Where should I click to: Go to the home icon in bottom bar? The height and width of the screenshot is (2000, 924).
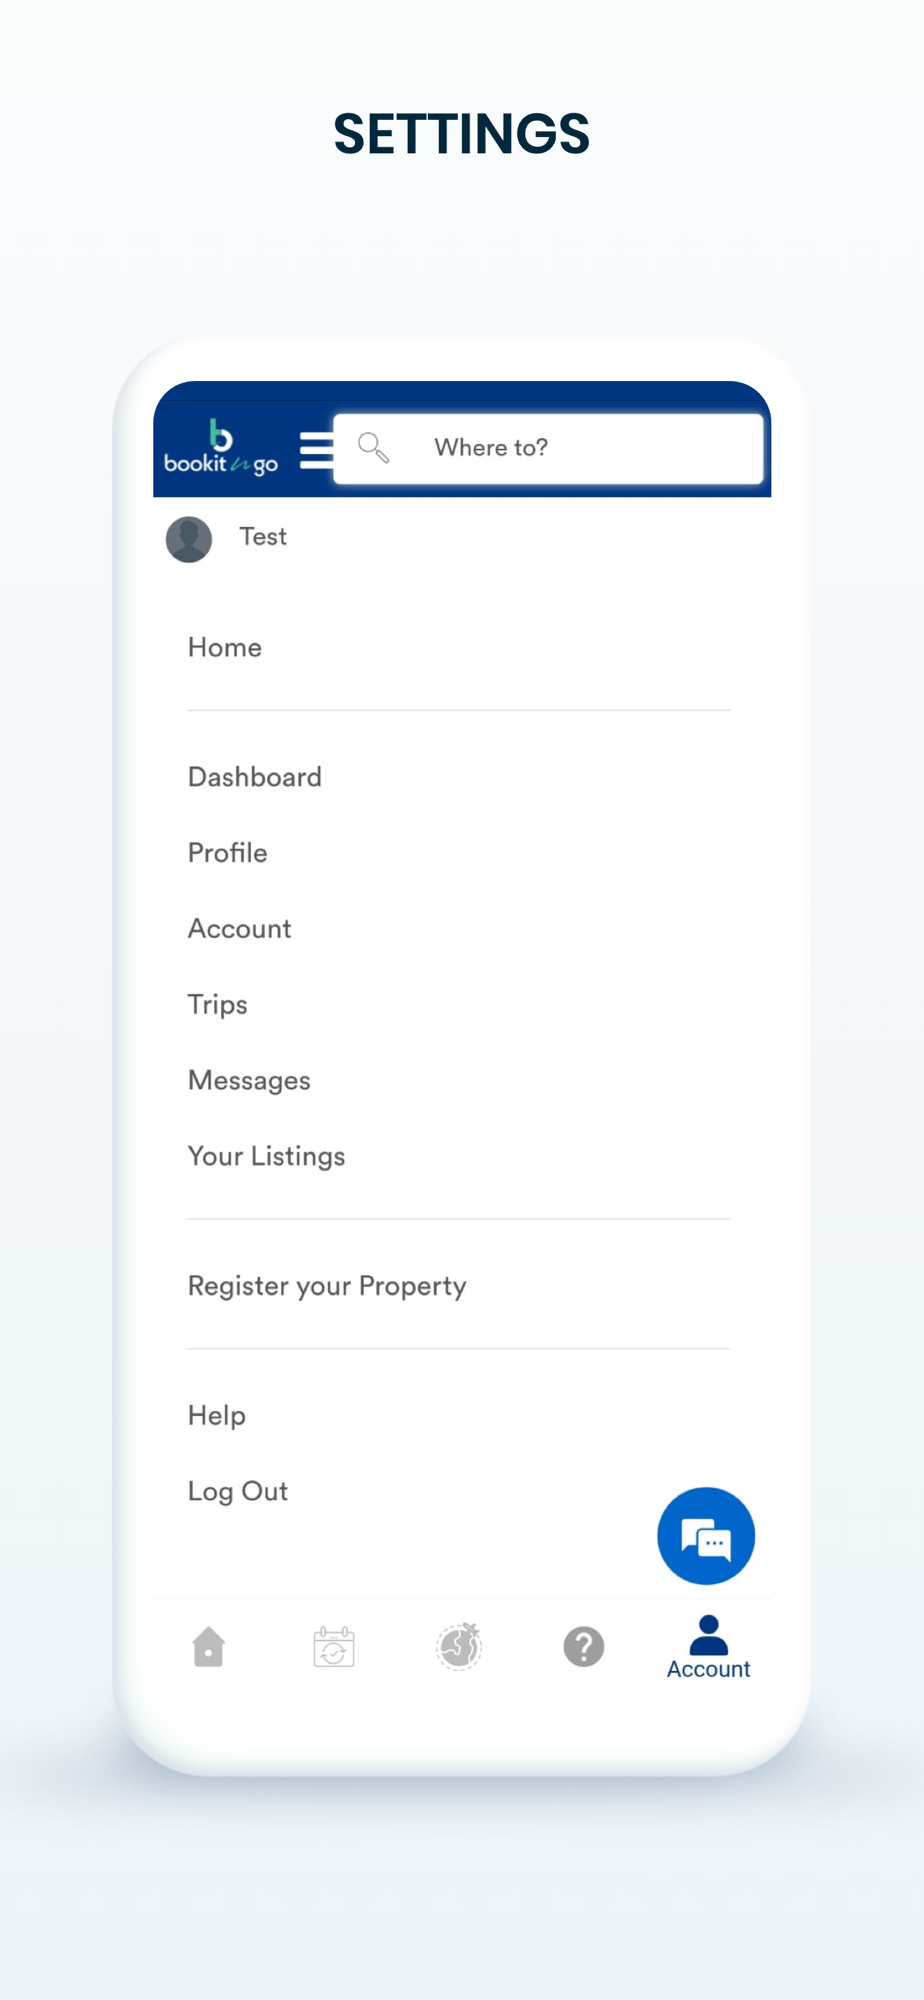(208, 1646)
